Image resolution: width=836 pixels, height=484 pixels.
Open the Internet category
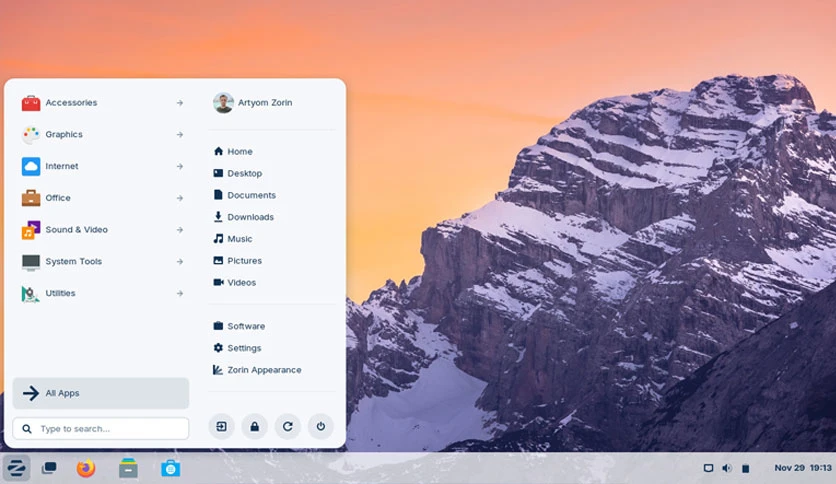[x=101, y=166]
